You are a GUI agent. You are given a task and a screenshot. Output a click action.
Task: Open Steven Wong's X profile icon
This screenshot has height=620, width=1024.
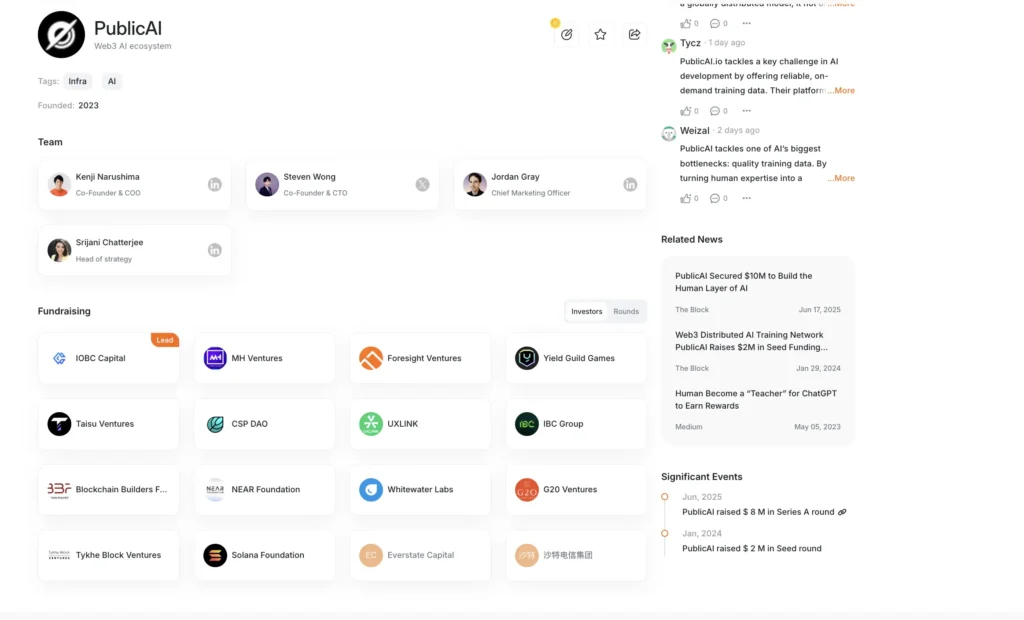[423, 184]
